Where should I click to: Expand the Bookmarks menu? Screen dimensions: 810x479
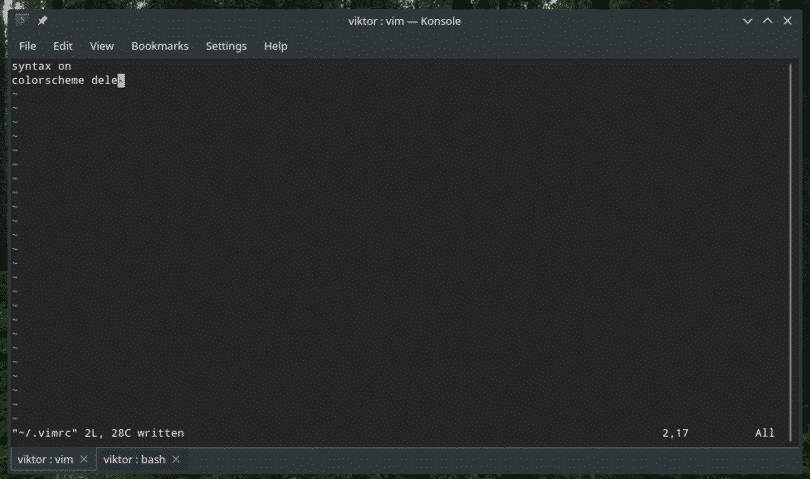pos(160,46)
